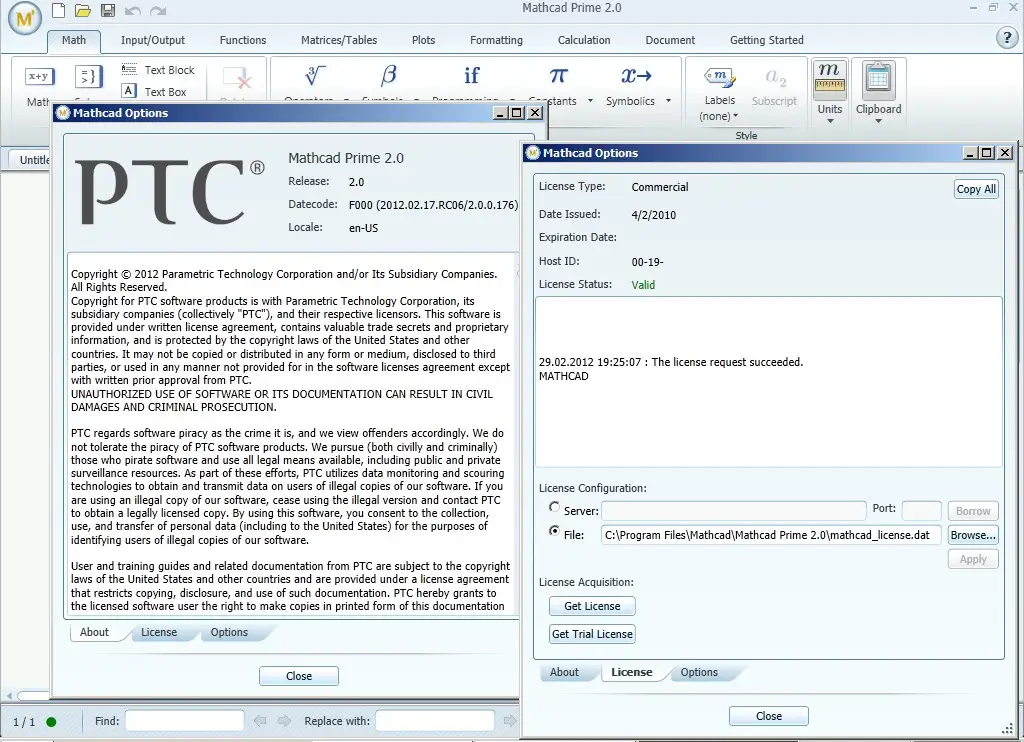This screenshot has width=1024, height=742.
Task: Click the Borrow license button
Action: pyautogui.click(x=973, y=511)
